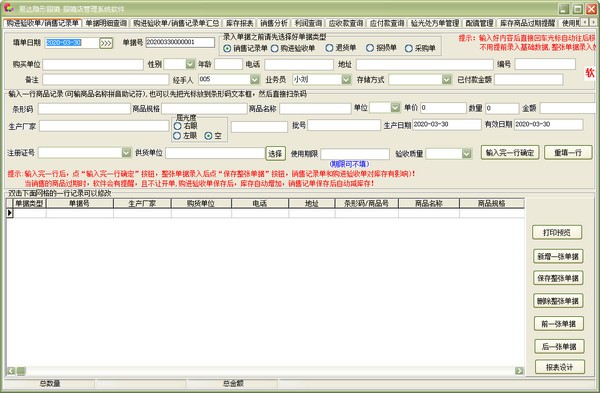Open the 业务员 dropdown
600x393 pixels.
click(x=346, y=79)
